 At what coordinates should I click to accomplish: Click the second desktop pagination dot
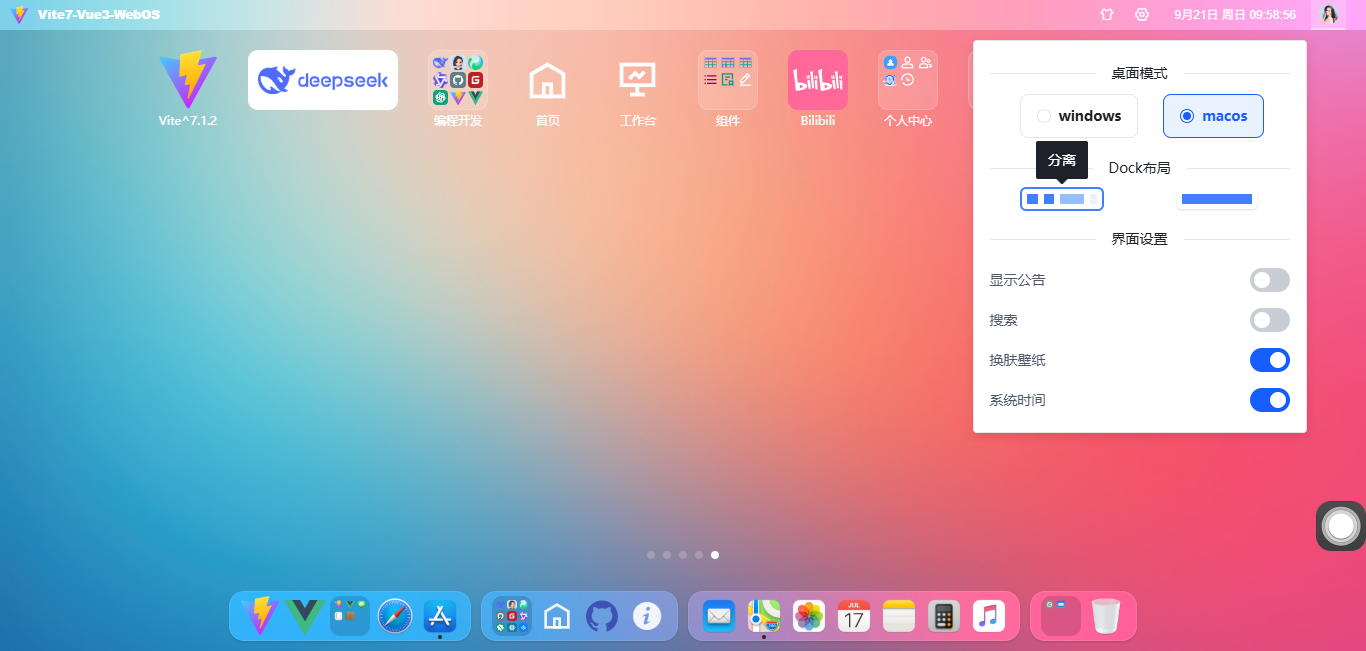(667, 554)
